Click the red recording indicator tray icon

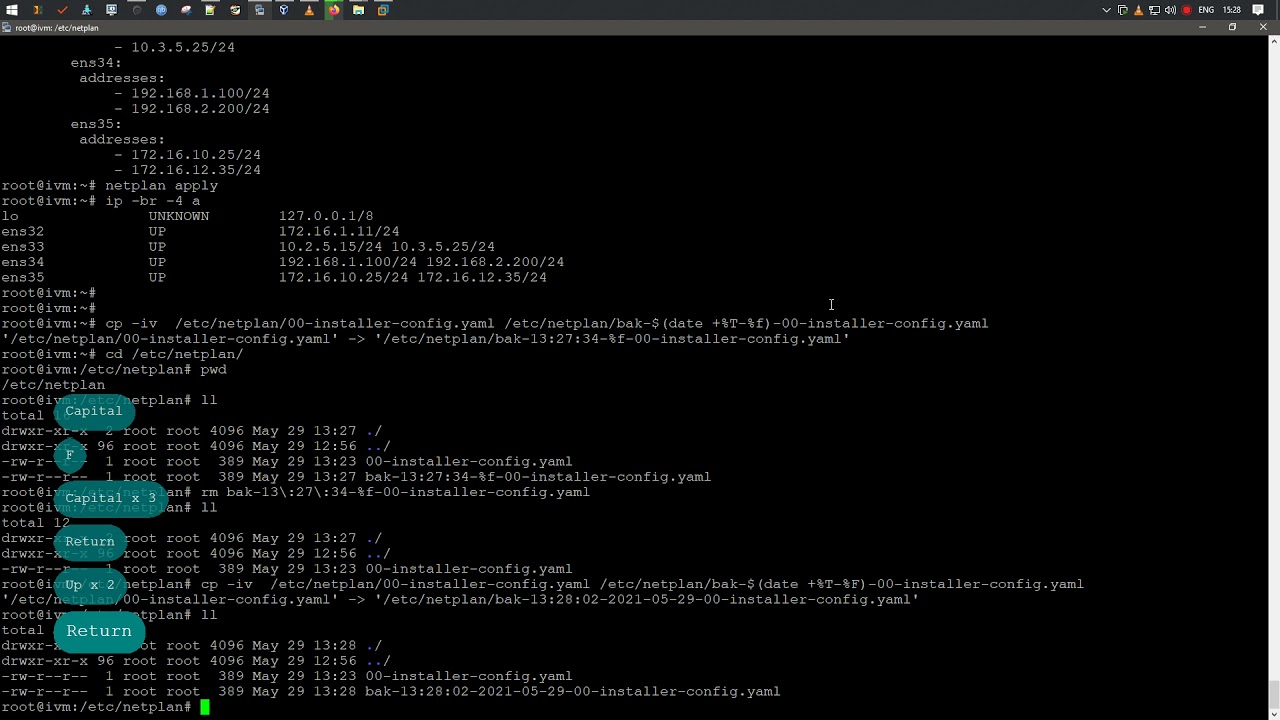click(1187, 10)
